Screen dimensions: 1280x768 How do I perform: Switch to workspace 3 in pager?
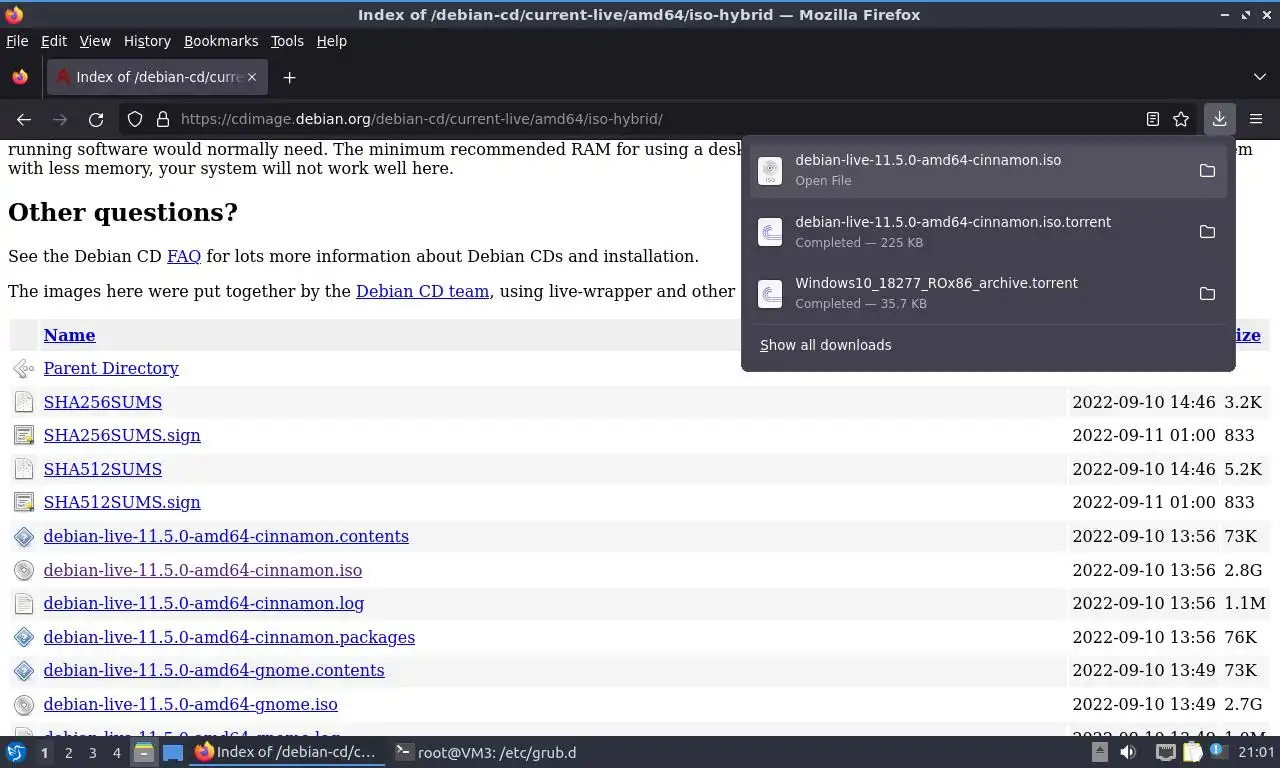click(x=92, y=753)
